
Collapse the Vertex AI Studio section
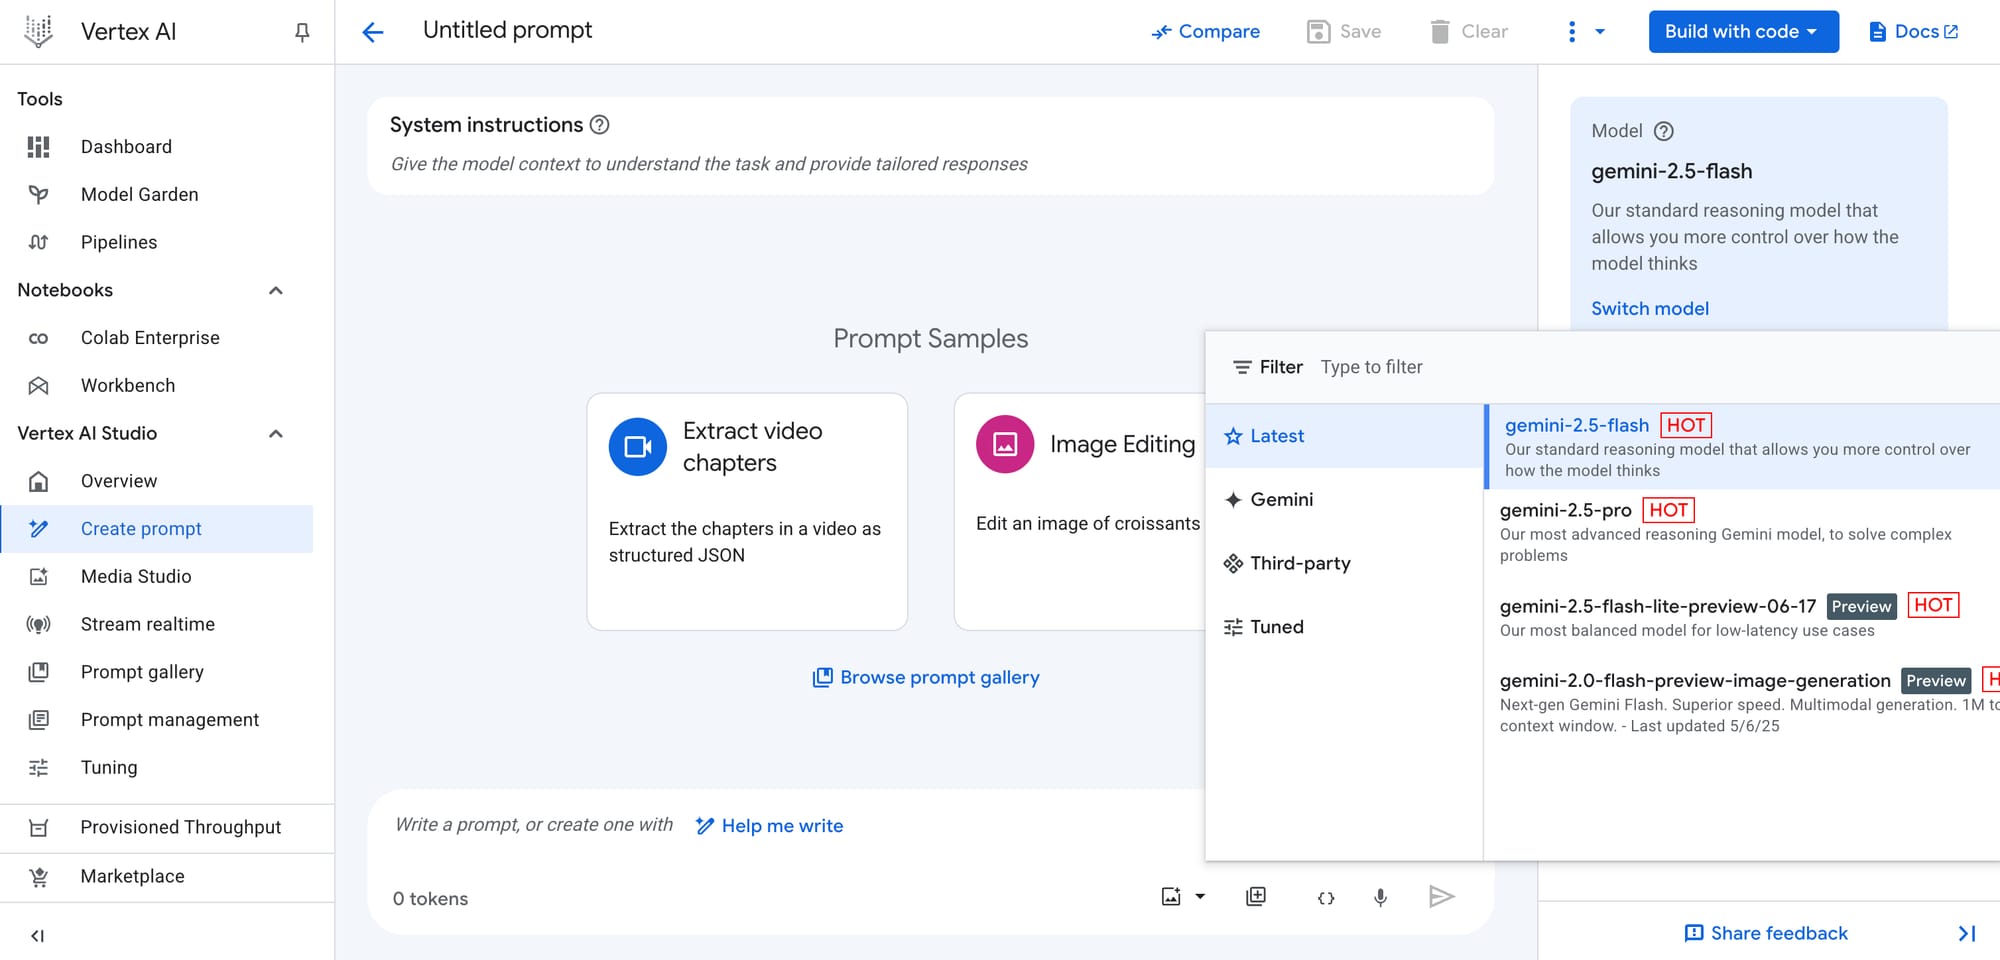(x=276, y=434)
